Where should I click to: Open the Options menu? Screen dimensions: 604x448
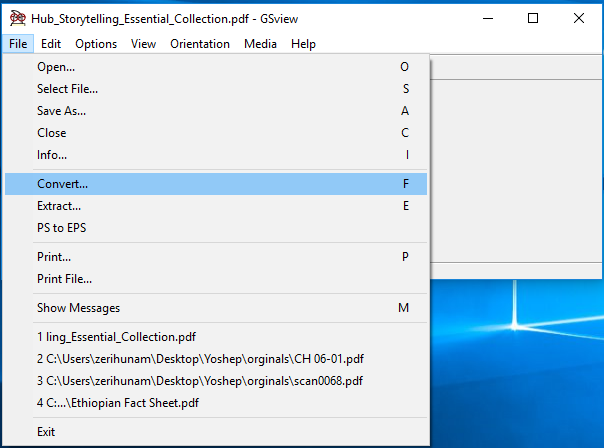[96, 44]
